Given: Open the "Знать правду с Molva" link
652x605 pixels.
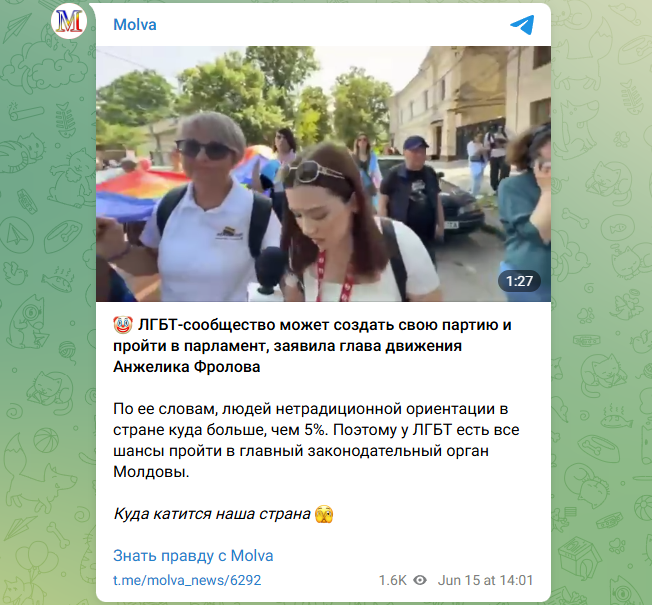Looking at the screenshot, I should [193, 556].
